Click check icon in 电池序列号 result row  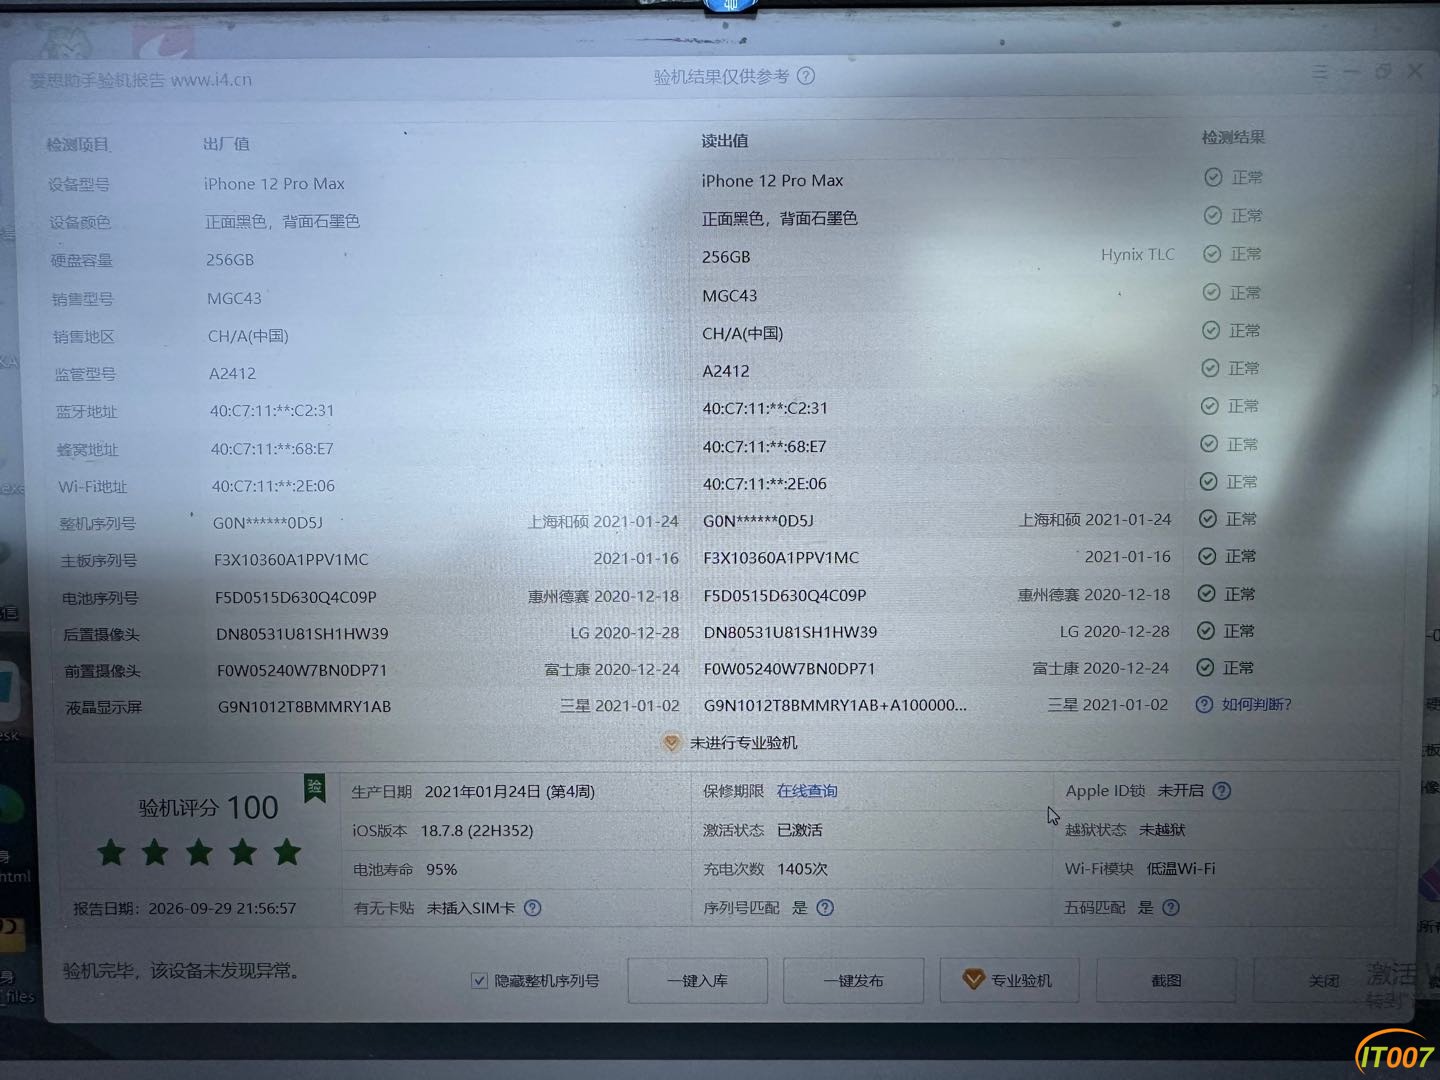tap(1207, 594)
